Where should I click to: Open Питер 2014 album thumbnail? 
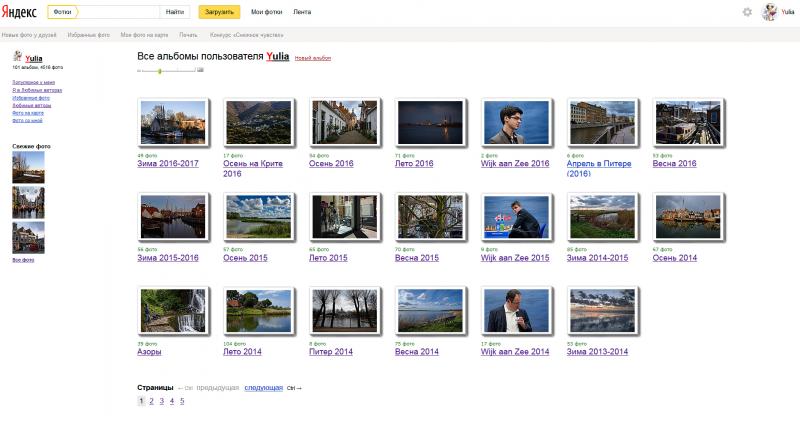(x=345, y=311)
